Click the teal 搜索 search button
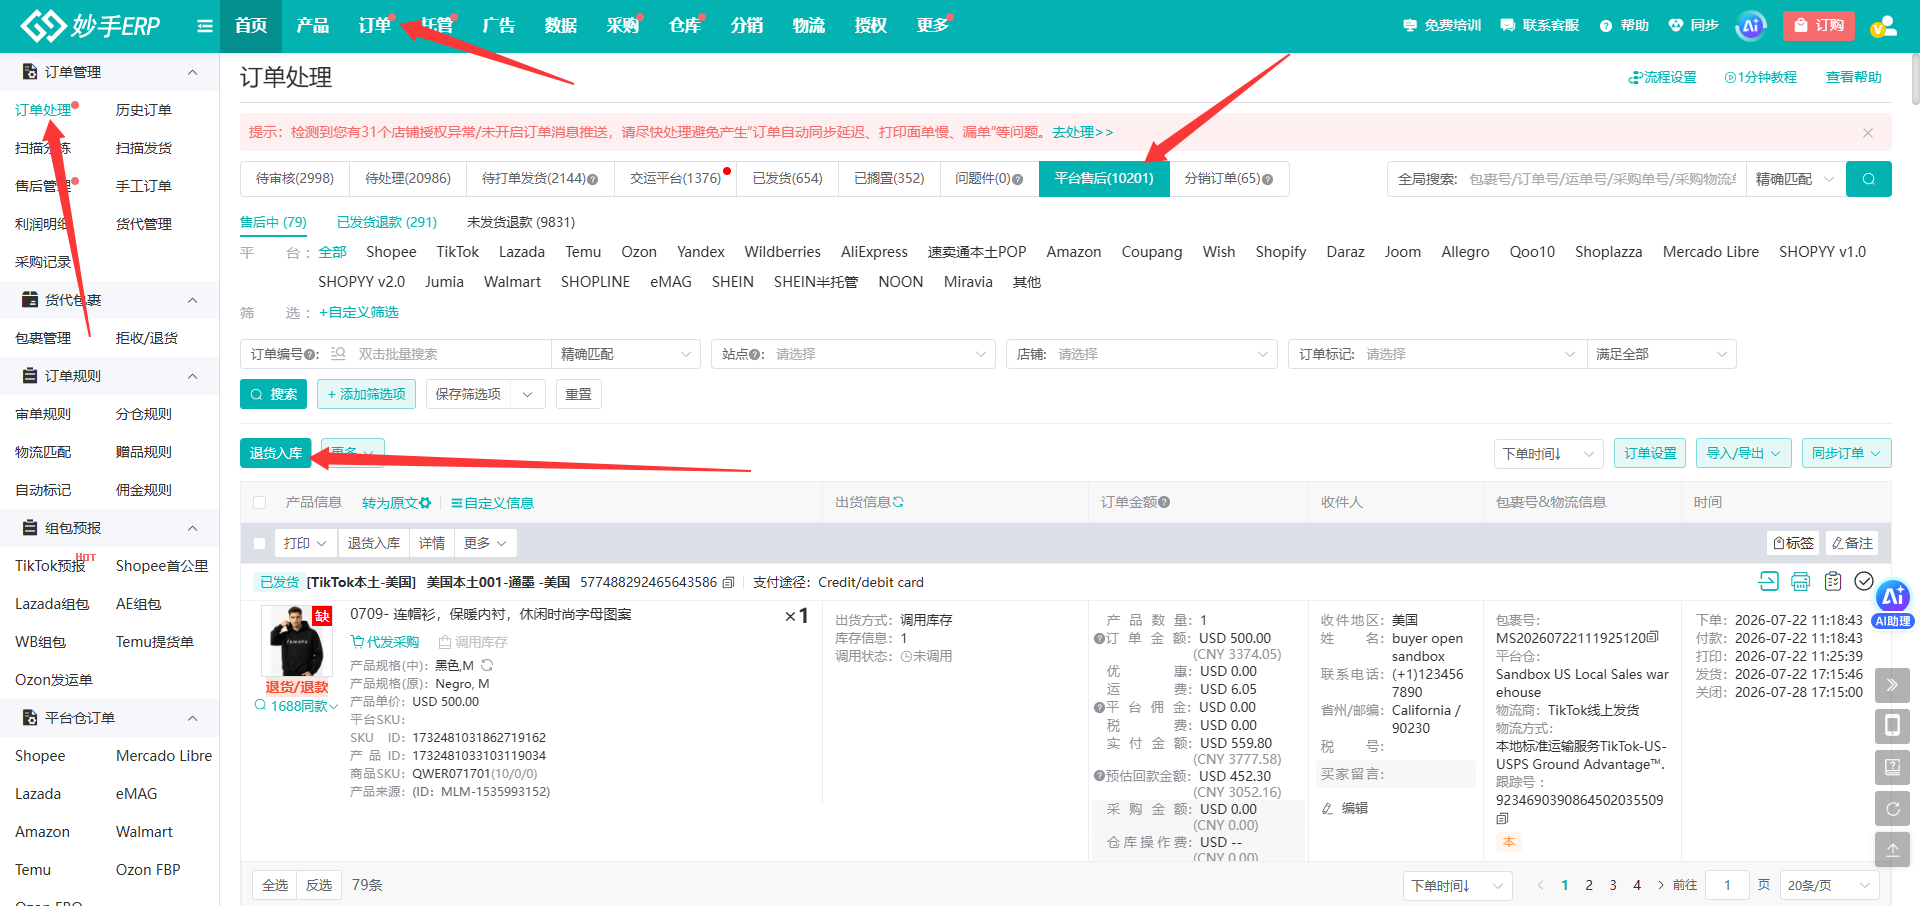This screenshot has width=1920, height=906. tap(273, 394)
